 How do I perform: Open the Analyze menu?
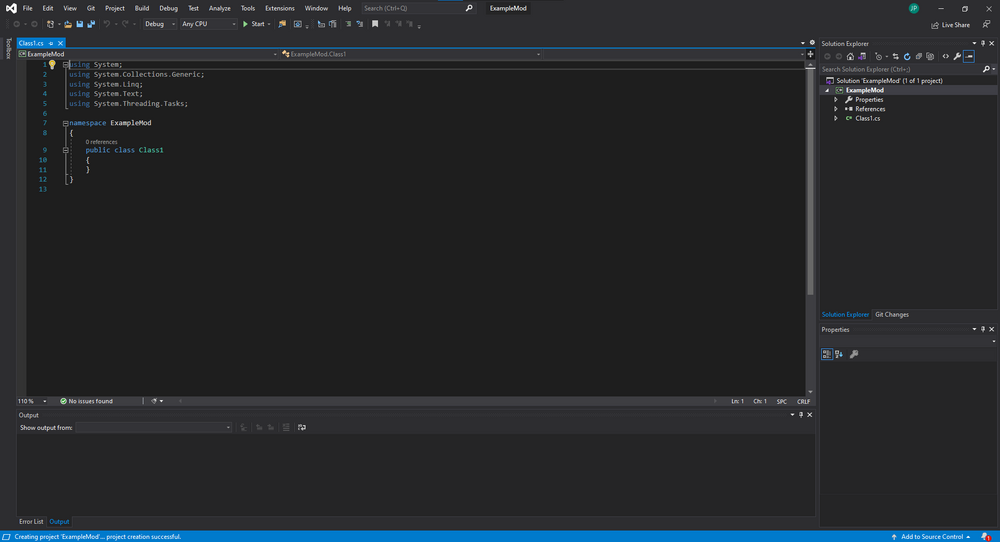219,8
